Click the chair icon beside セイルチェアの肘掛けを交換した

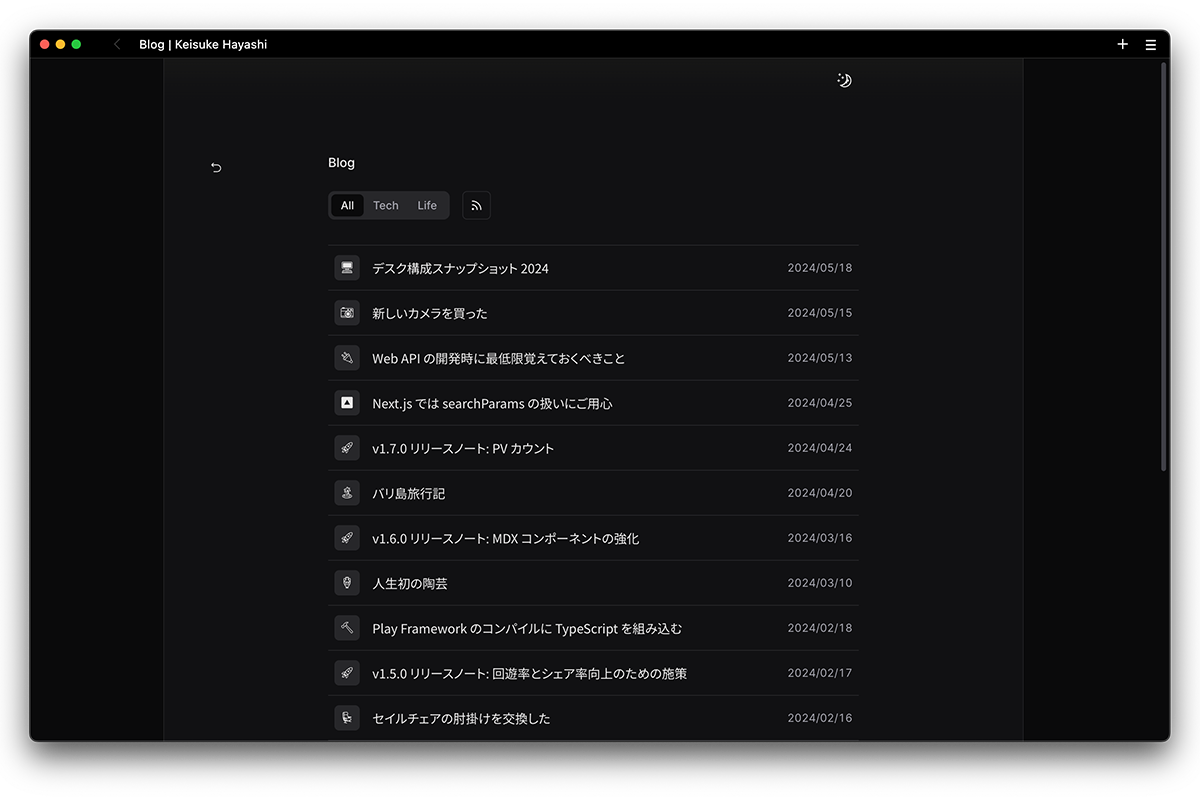[x=347, y=718]
